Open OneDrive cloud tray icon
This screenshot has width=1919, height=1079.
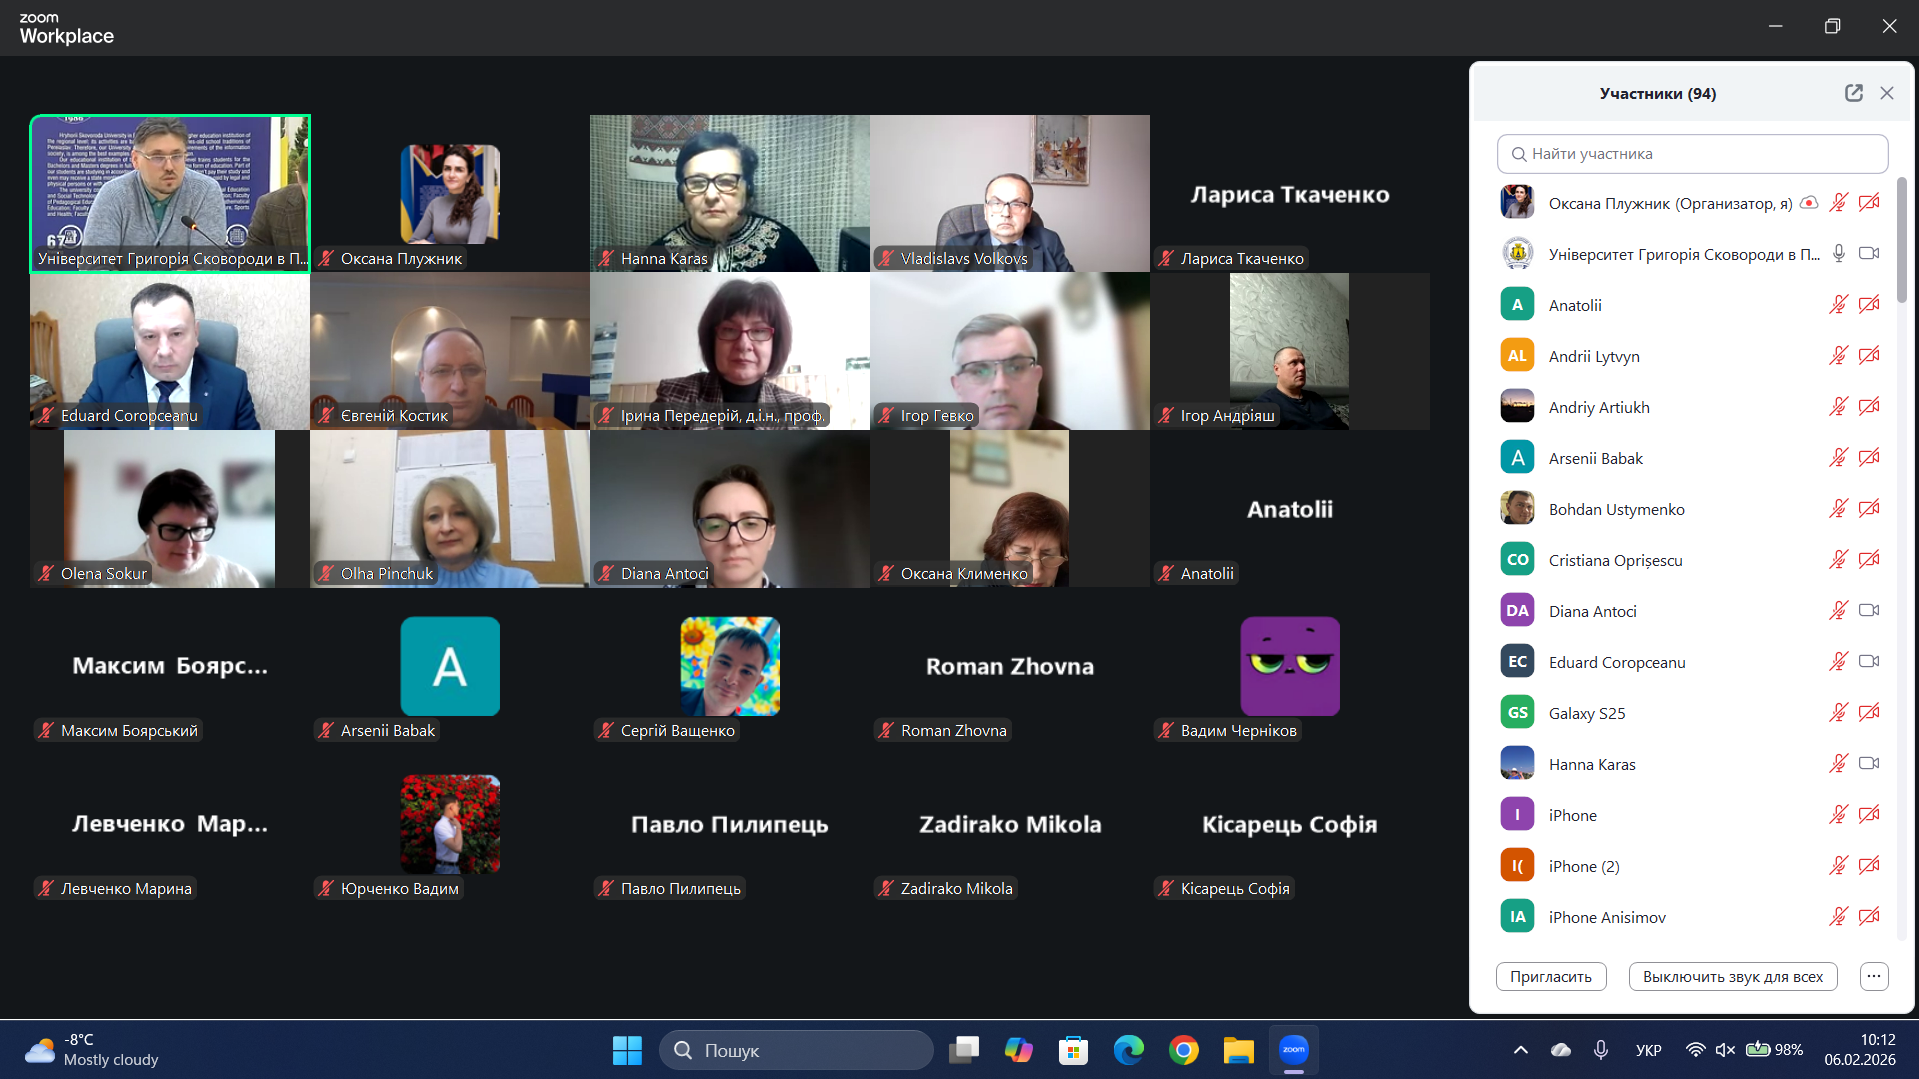(1561, 1050)
